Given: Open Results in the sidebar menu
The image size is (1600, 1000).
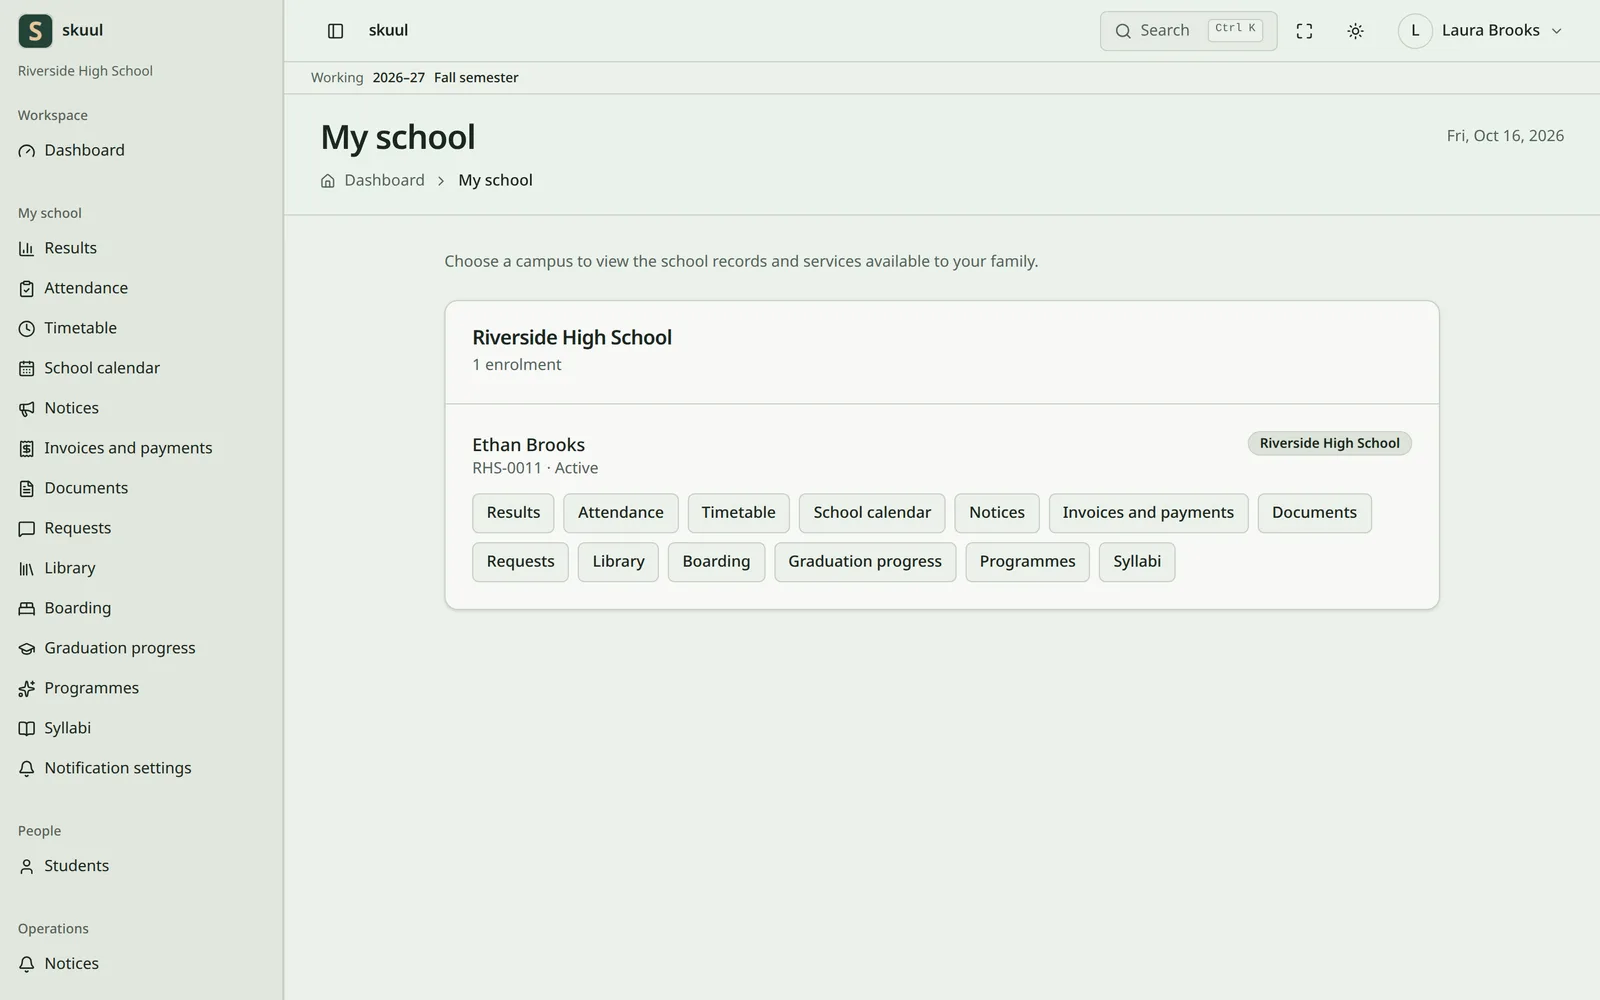Looking at the screenshot, I should pyautogui.click(x=141, y=248).
